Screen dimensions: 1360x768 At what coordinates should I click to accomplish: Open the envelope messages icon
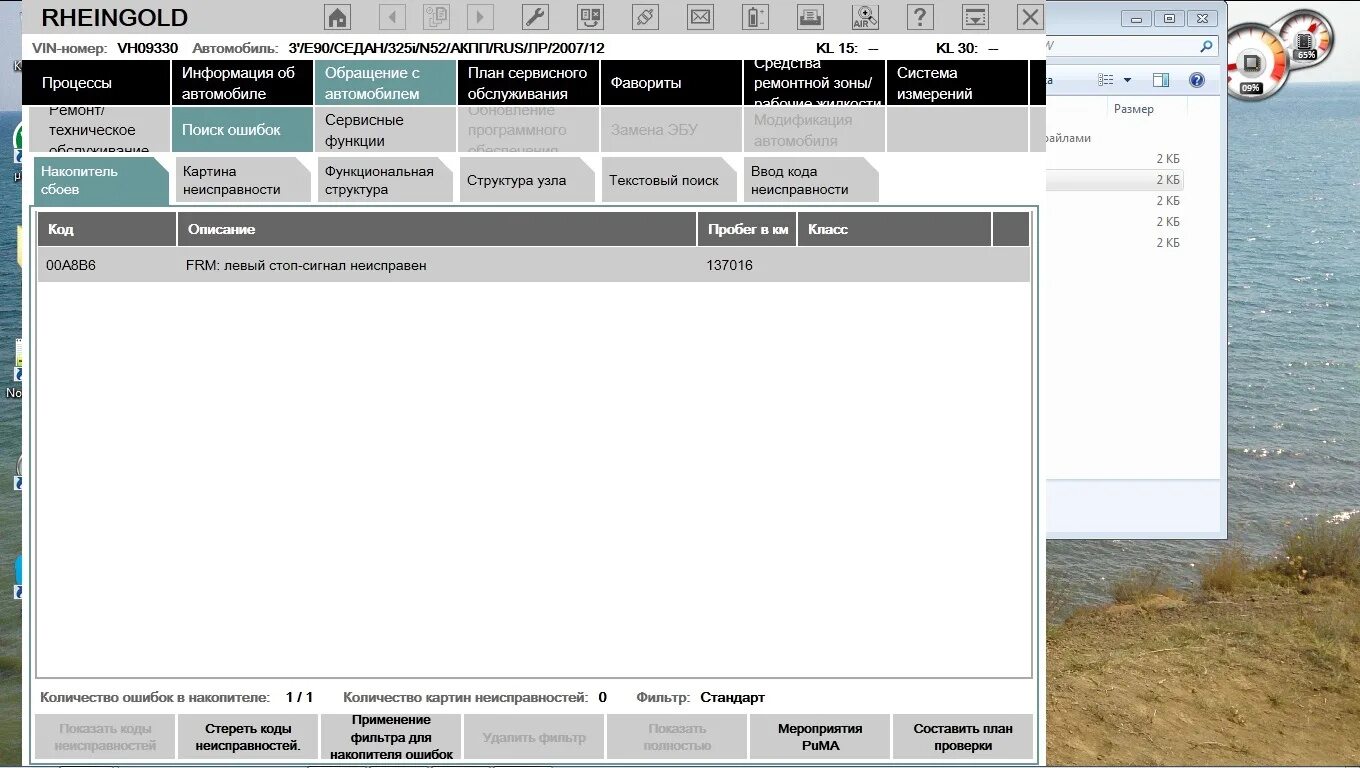coord(700,17)
